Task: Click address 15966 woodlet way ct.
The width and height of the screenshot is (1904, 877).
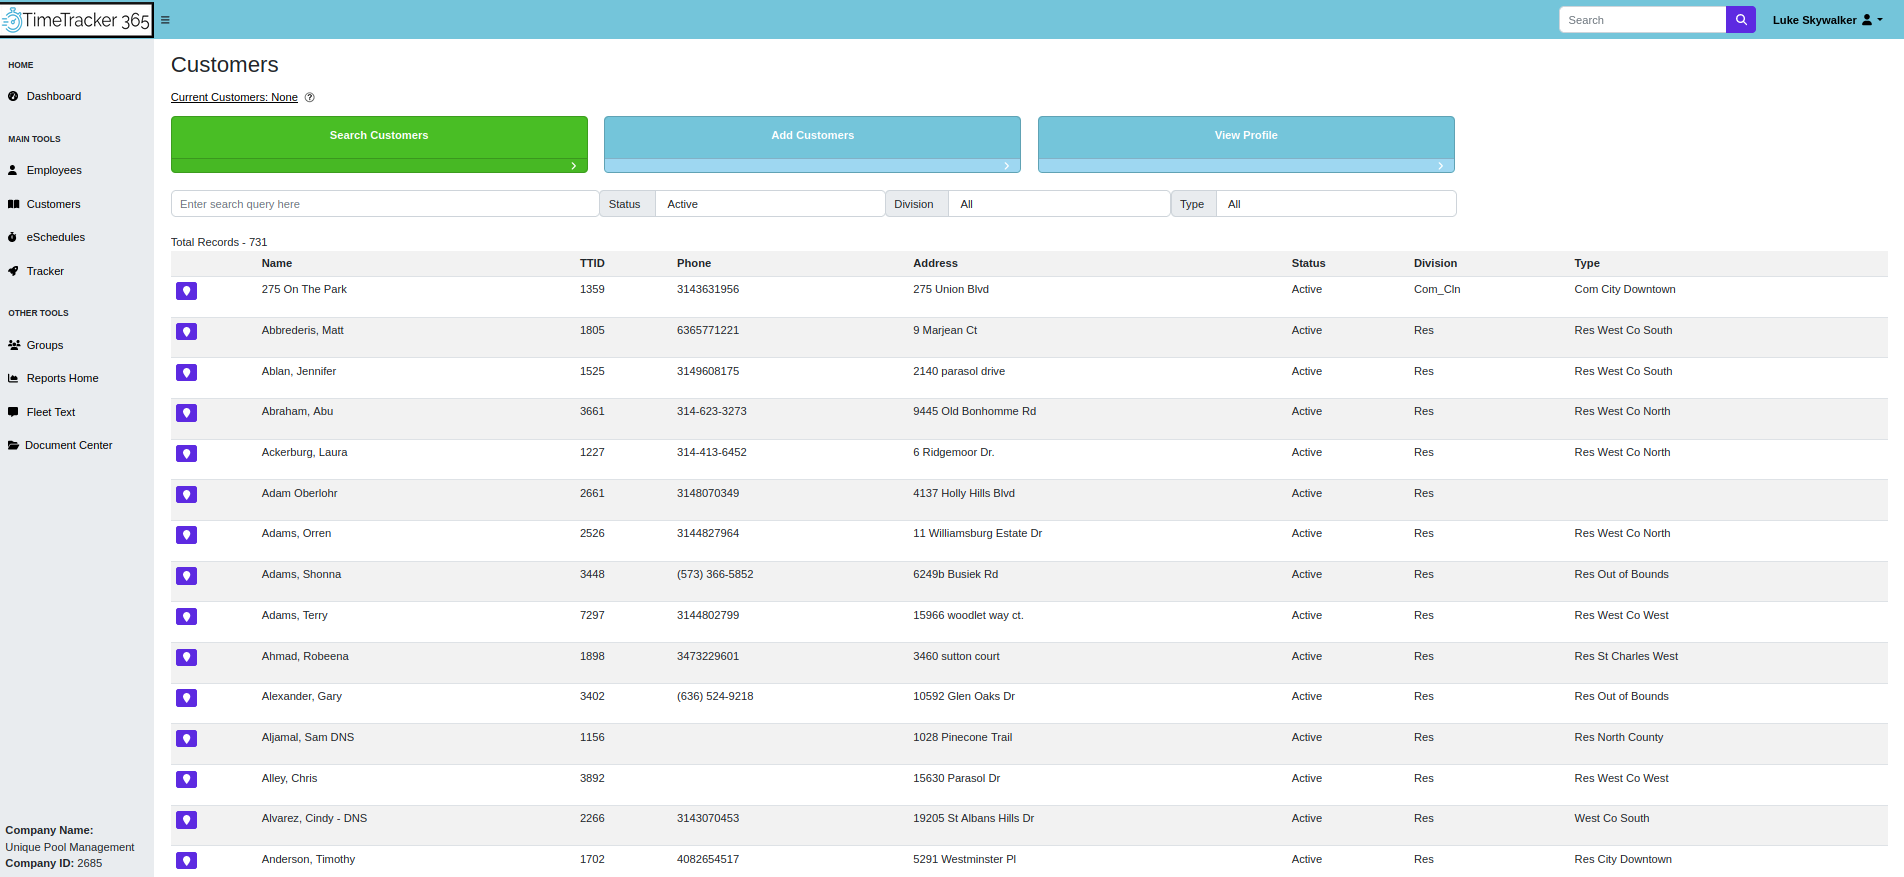Action: (x=968, y=615)
